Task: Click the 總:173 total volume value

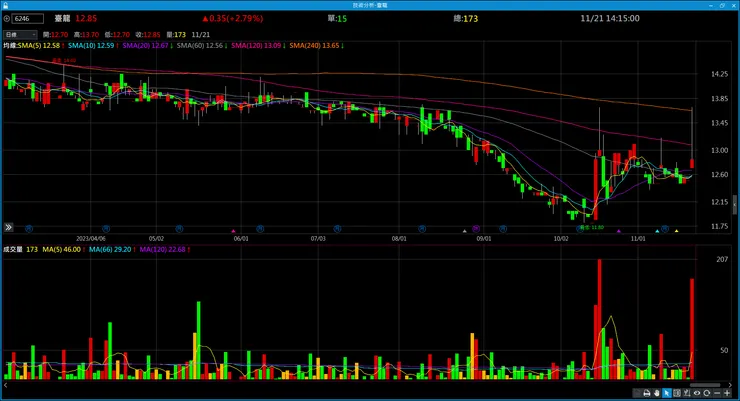Action: (x=465, y=19)
